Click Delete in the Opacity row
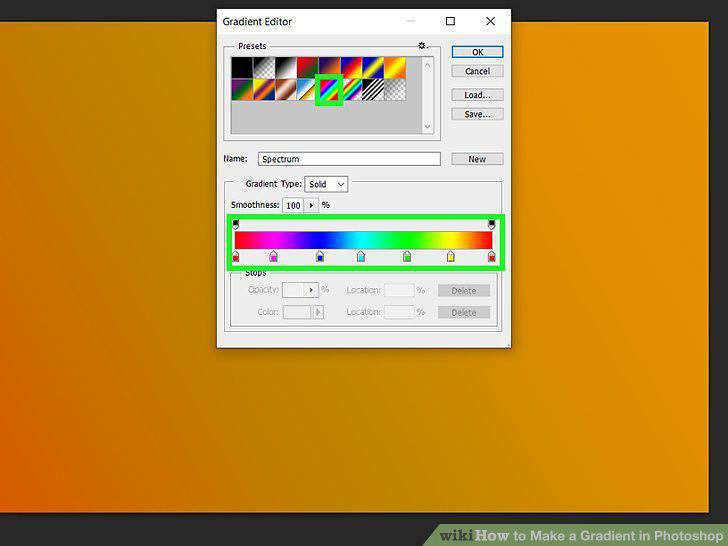Viewport: 728px width, 546px height. 464,291
